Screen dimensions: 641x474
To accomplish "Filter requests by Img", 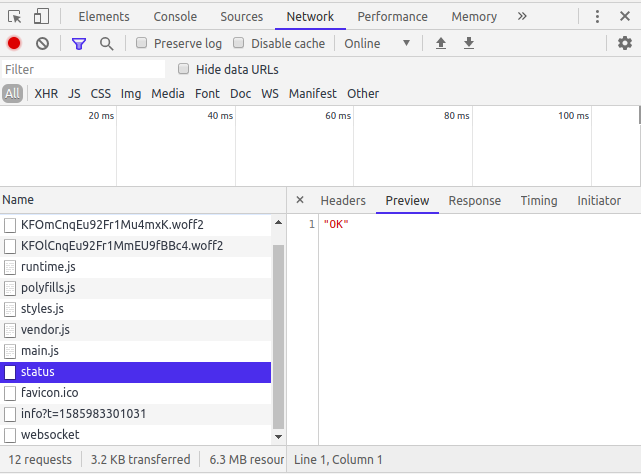I will pyautogui.click(x=131, y=94).
